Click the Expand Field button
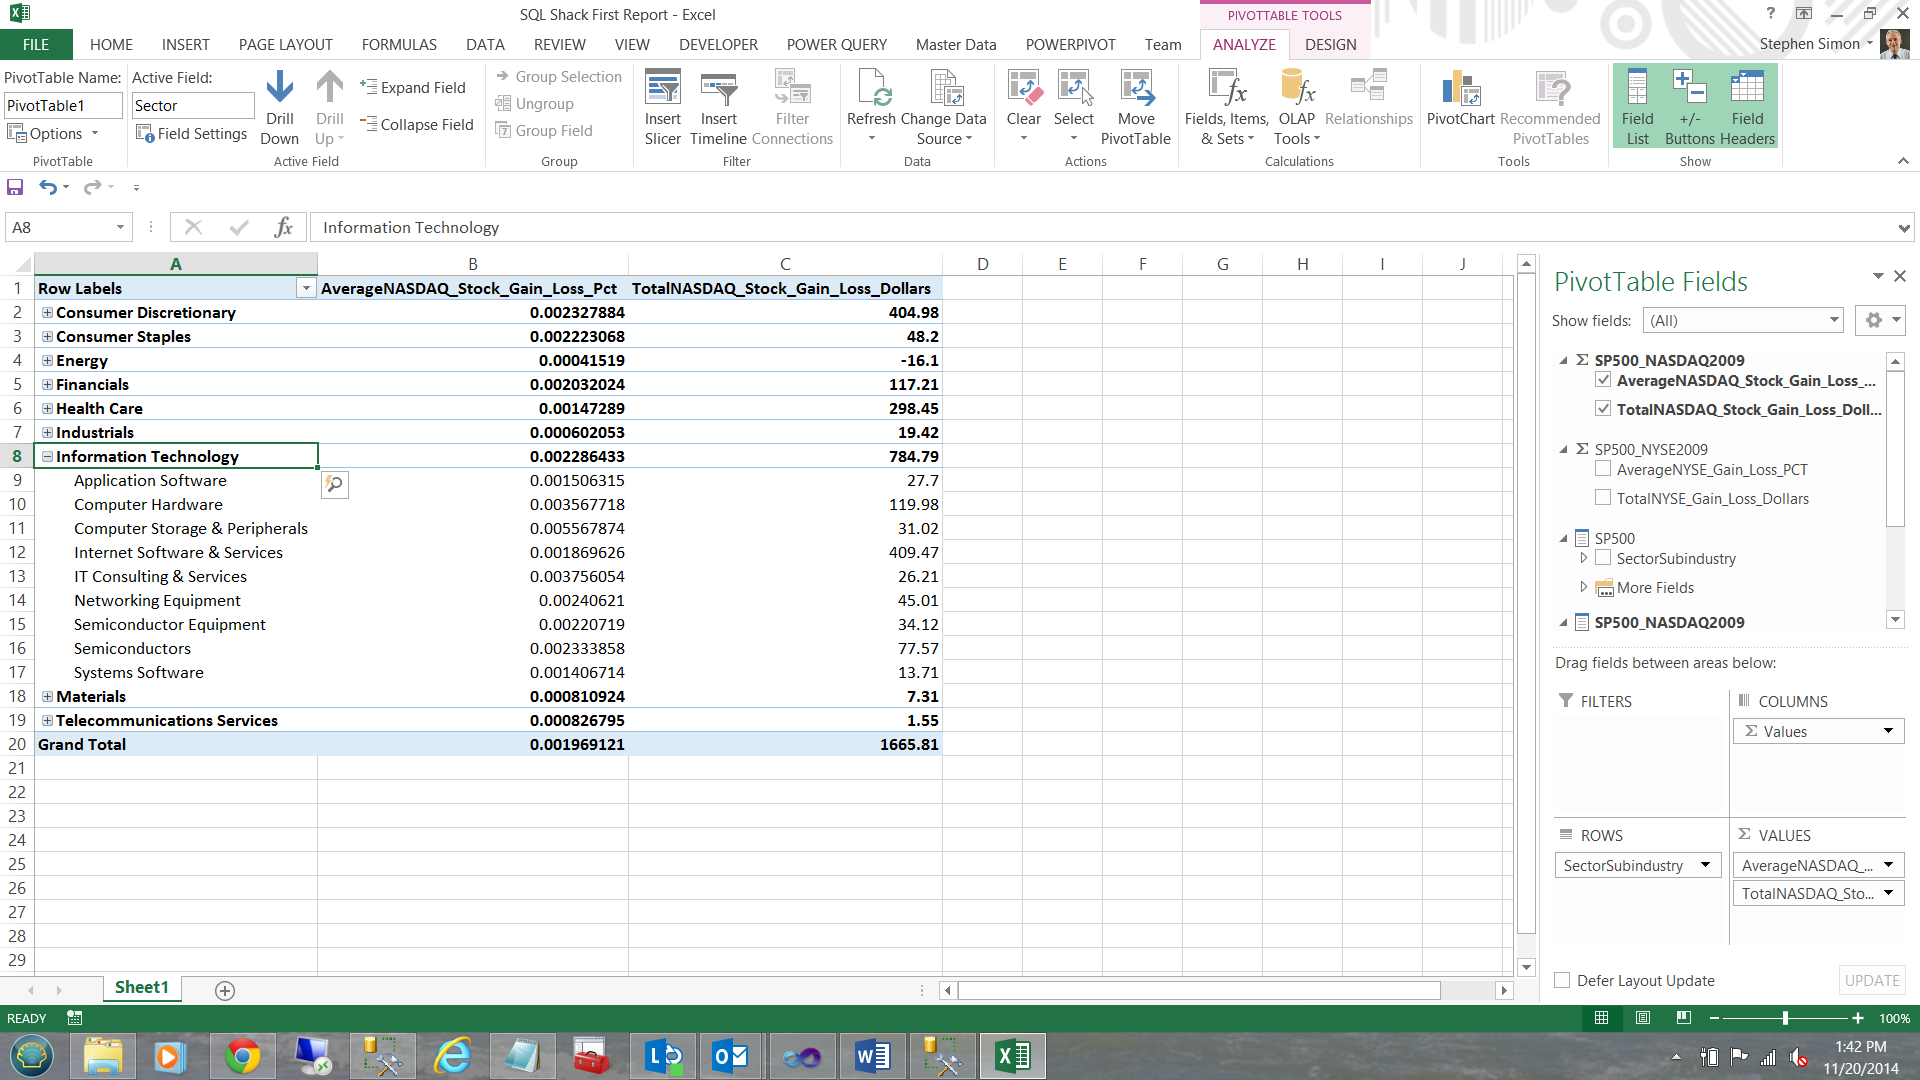Screen dimensions: 1920x1080 click(x=413, y=88)
